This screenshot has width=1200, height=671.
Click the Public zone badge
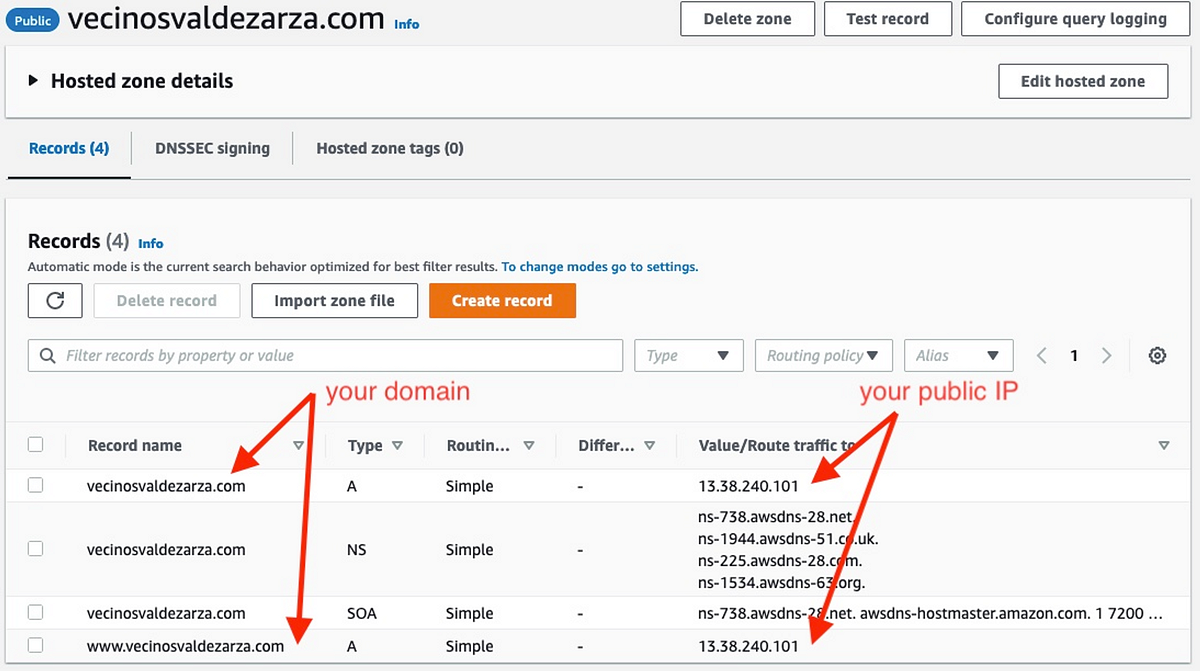31,18
